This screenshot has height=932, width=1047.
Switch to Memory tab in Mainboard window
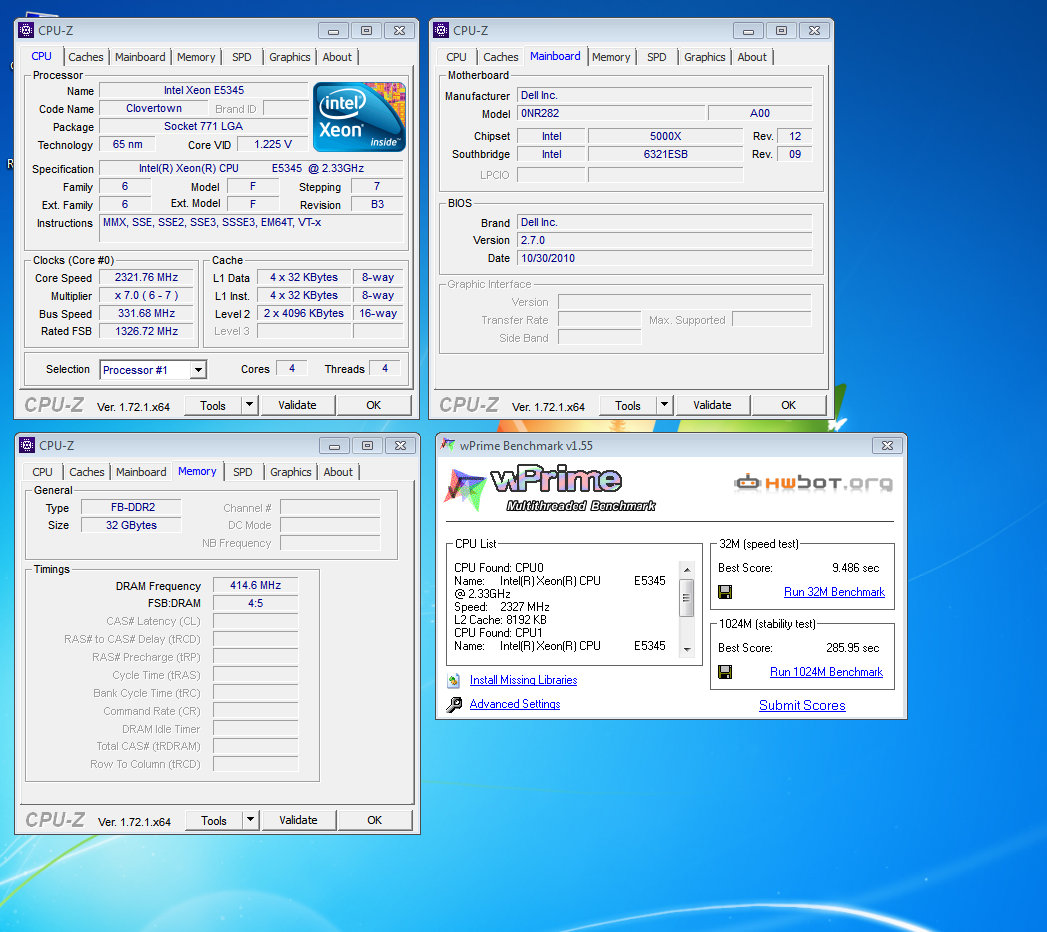pyautogui.click(x=611, y=57)
